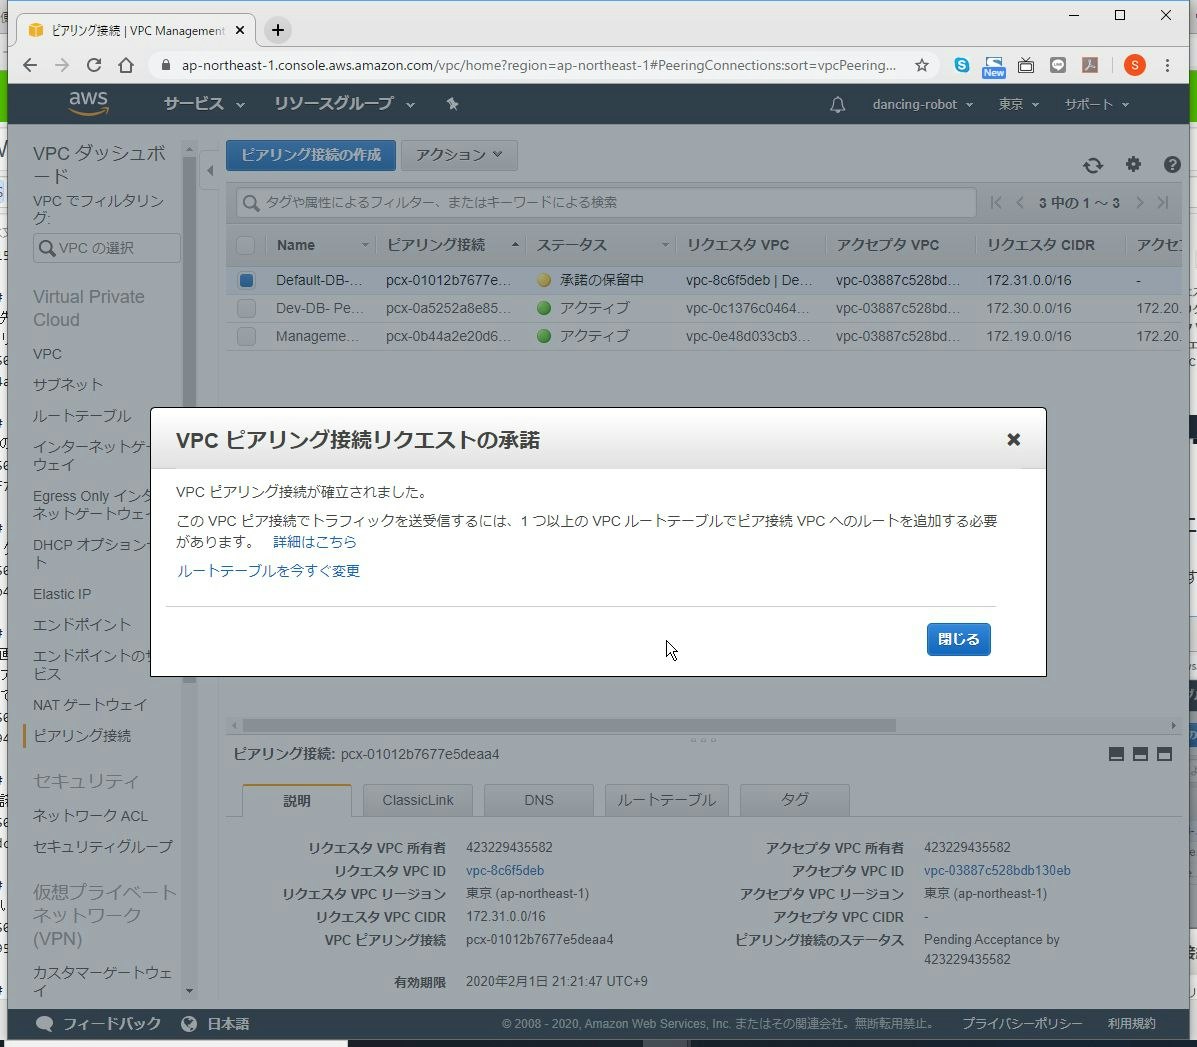Image resolution: width=1197 pixels, height=1047 pixels.
Task: Expand the リソースグループ dropdown
Action: pyautogui.click(x=344, y=104)
